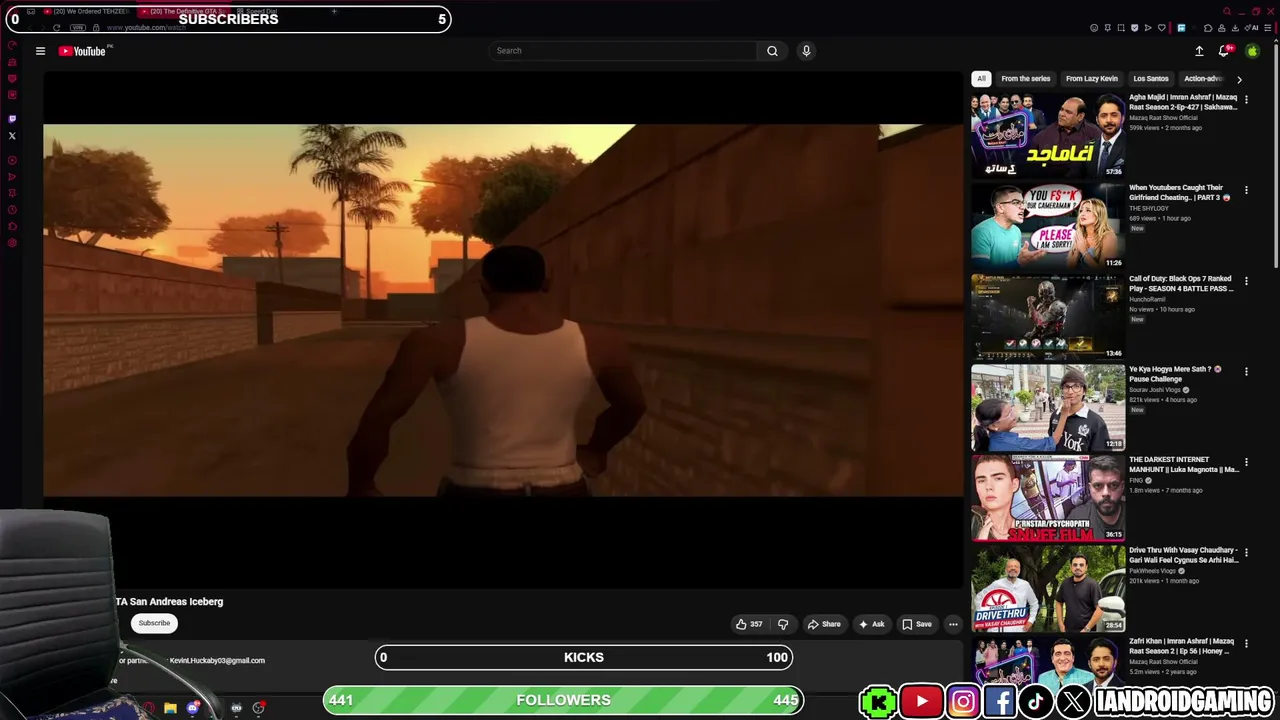This screenshot has width=1280, height=720.
Task: Click the Ask button
Action: pos(871,624)
